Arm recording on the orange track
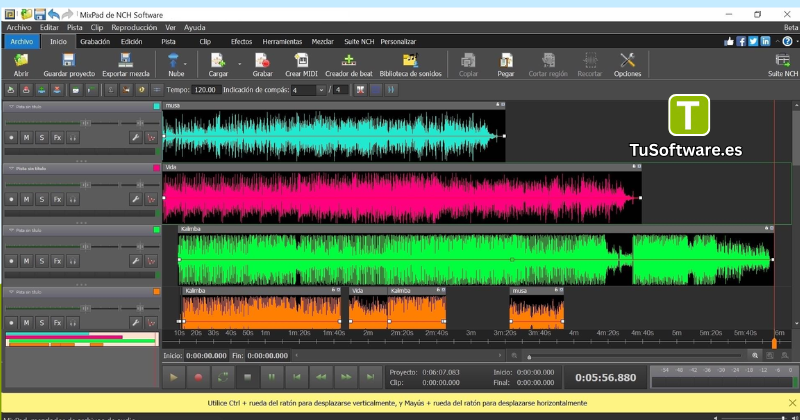This screenshot has width=800, height=420. point(11,323)
